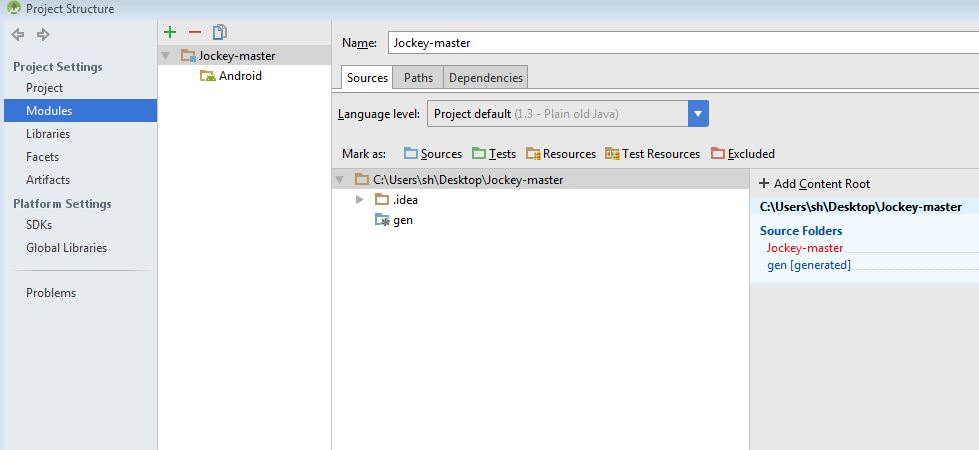Expand the .idea folder
Image resolution: width=979 pixels, height=450 pixels.
[x=361, y=200]
